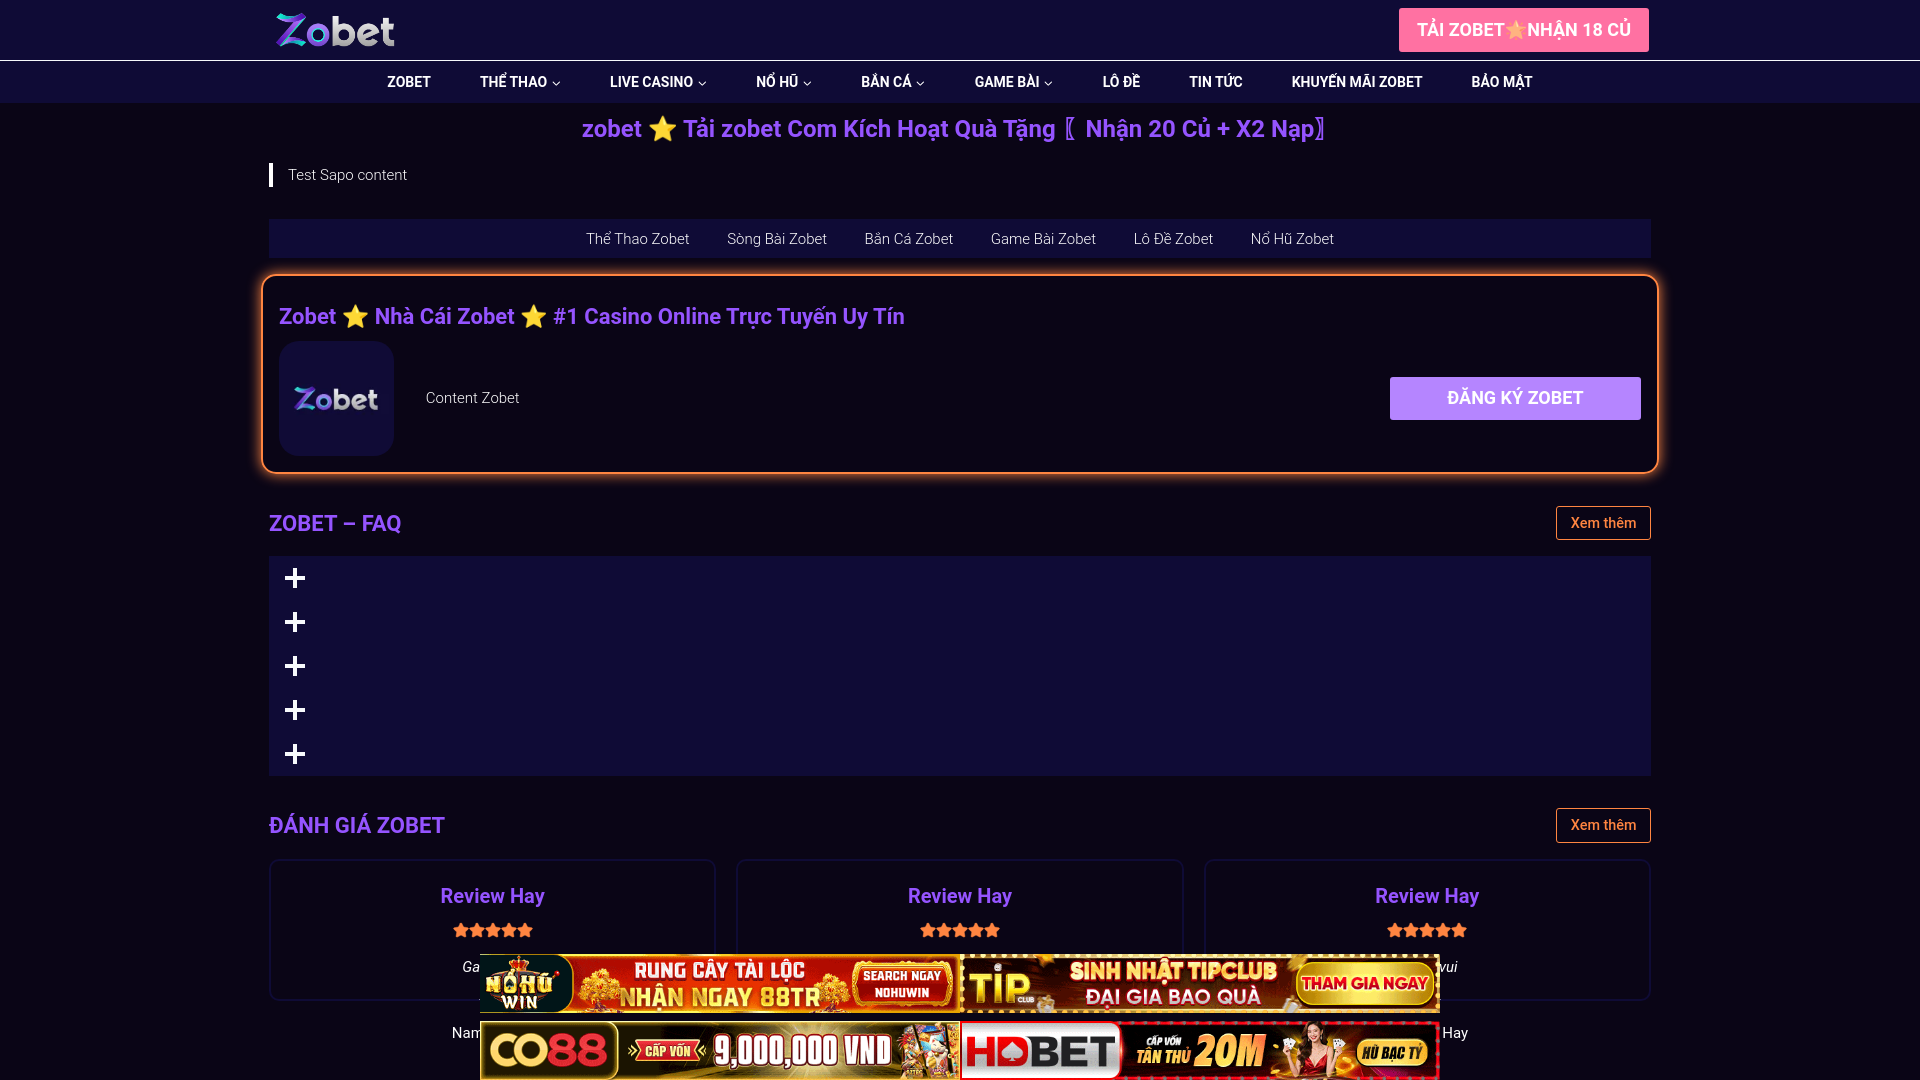Image resolution: width=1920 pixels, height=1080 pixels.
Task: Open the Game Bài dropdown menu
Action: (1014, 82)
